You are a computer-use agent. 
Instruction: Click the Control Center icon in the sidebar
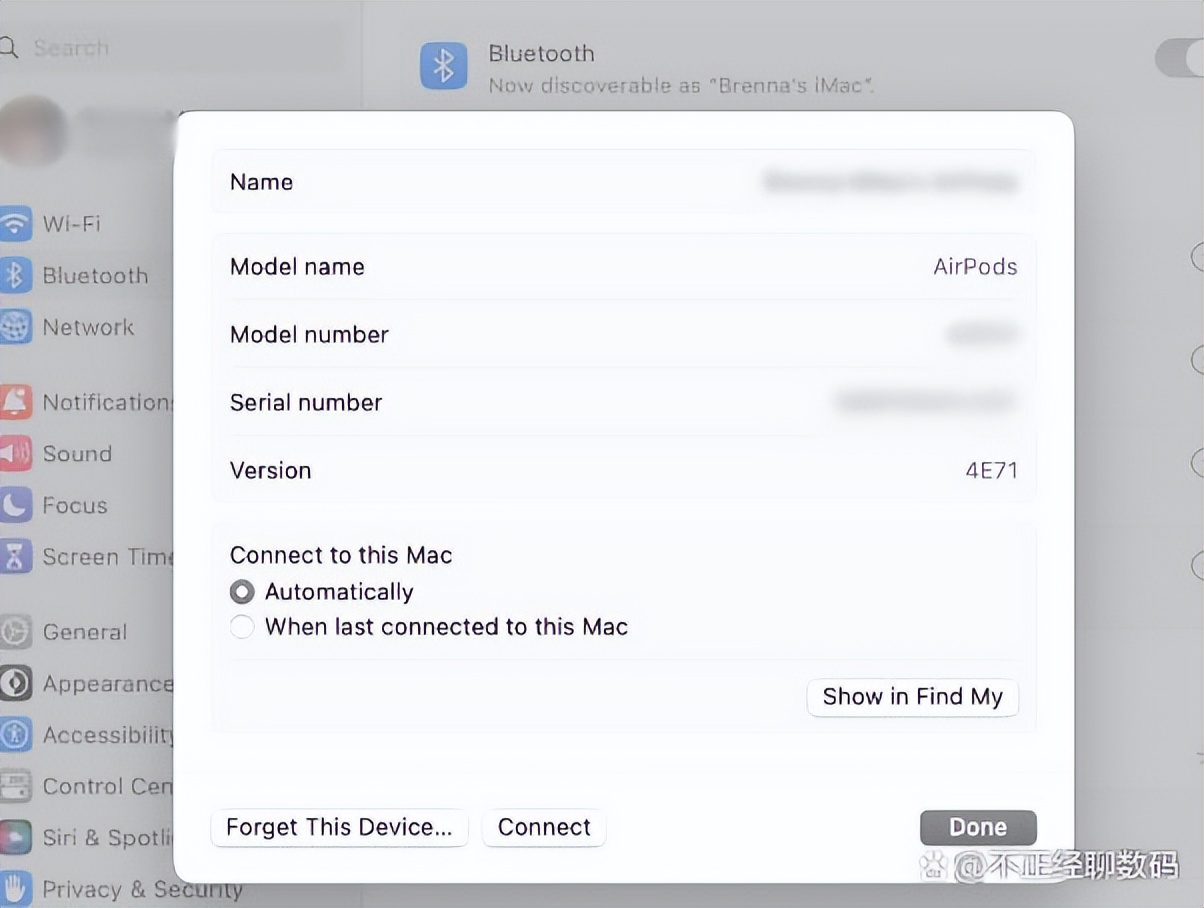[14, 786]
